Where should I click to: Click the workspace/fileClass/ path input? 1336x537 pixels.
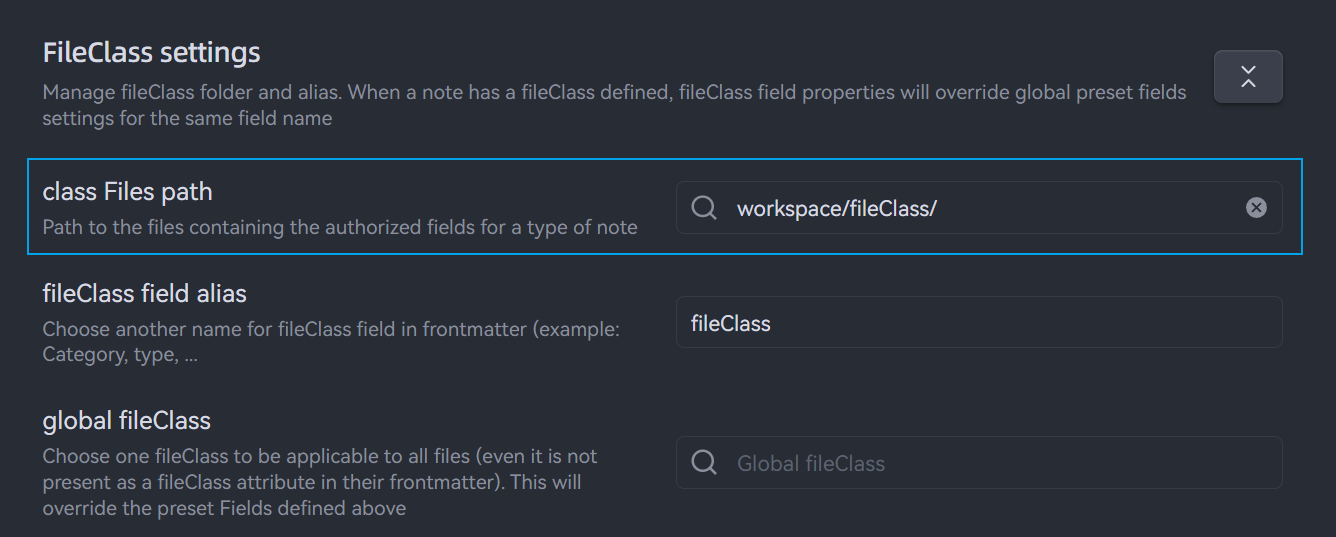coord(980,208)
